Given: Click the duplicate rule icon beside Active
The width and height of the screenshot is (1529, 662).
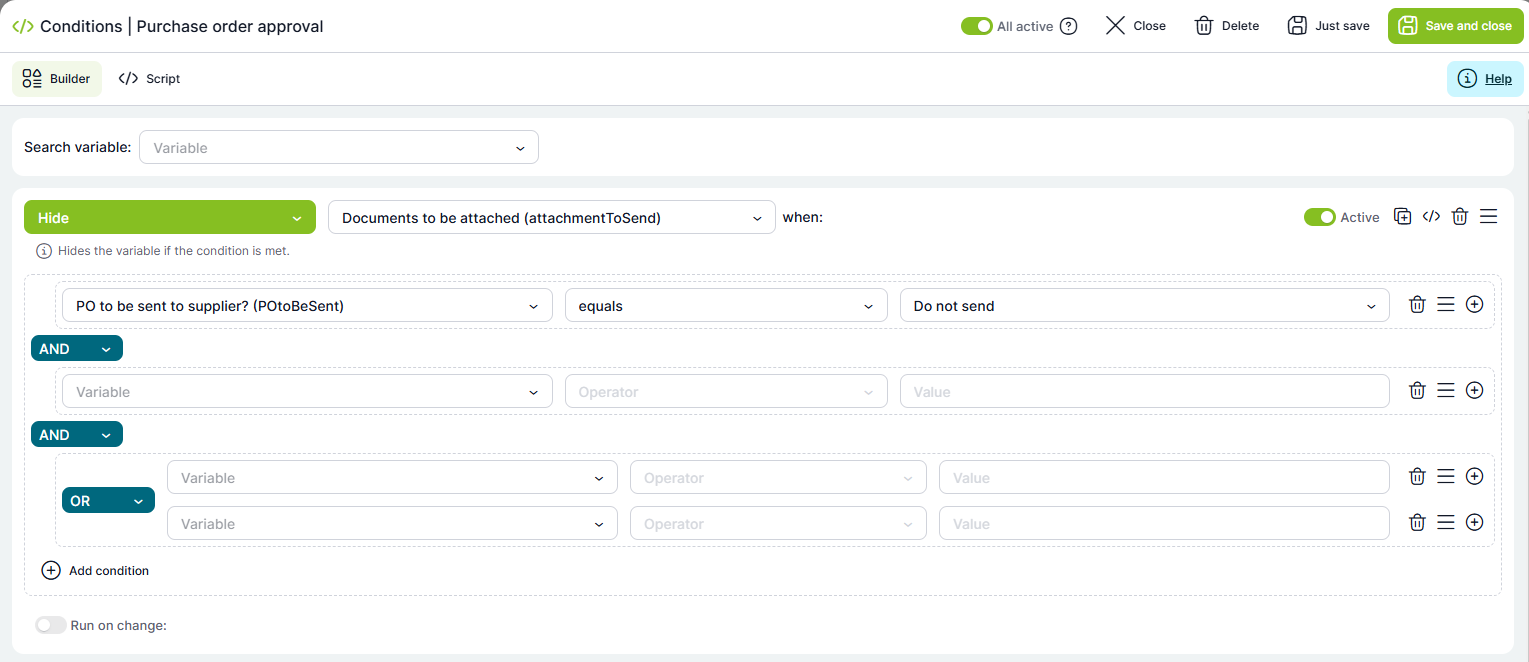Looking at the screenshot, I should coord(1403,217).
